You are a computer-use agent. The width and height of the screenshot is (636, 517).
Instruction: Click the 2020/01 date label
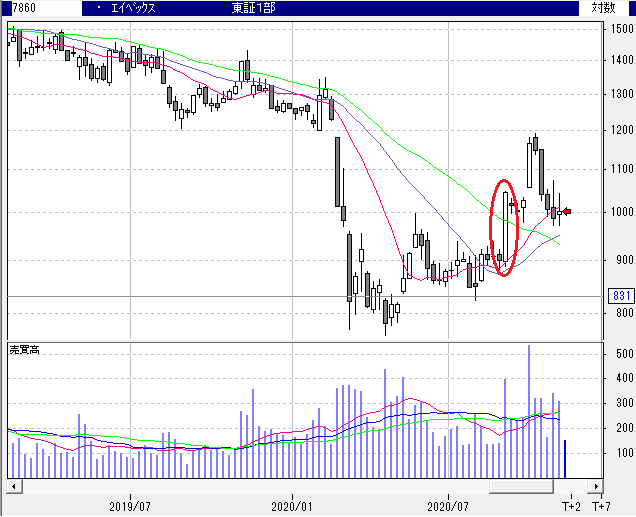292,506
